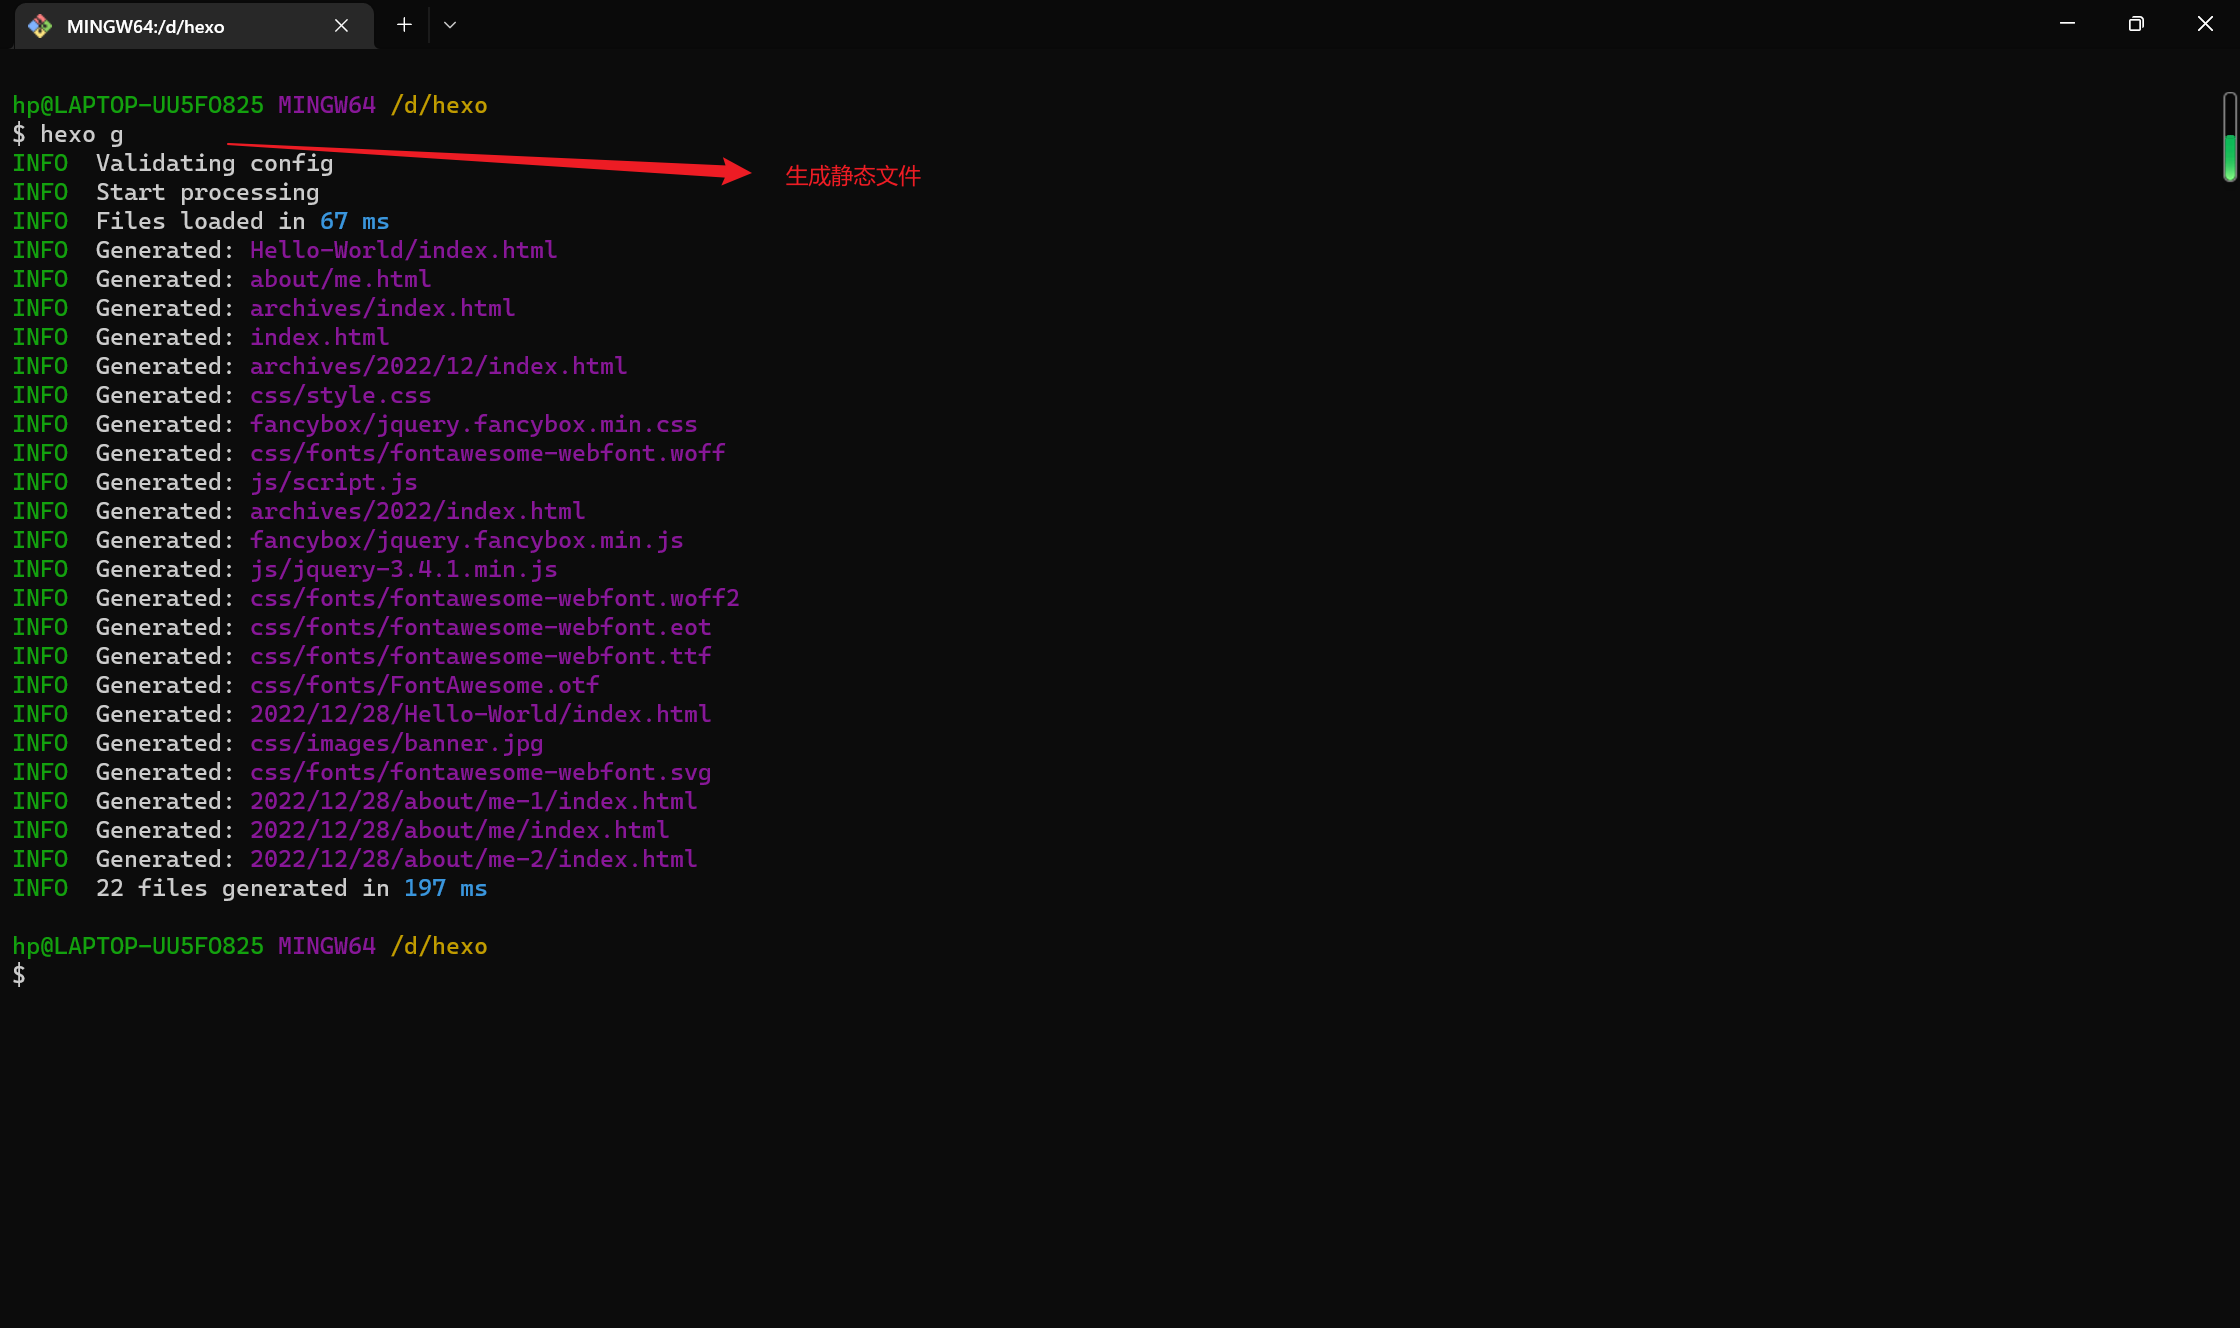
Task: Click 'Files loaded in' text
Action: click(200, 222)
